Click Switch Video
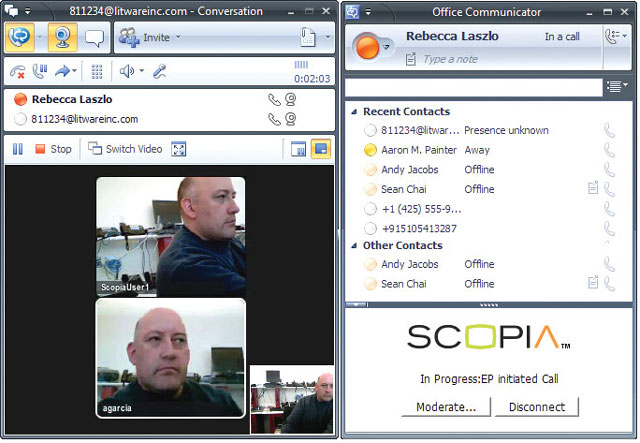Viewport: 640px width, 443px height. coord(125,149)
